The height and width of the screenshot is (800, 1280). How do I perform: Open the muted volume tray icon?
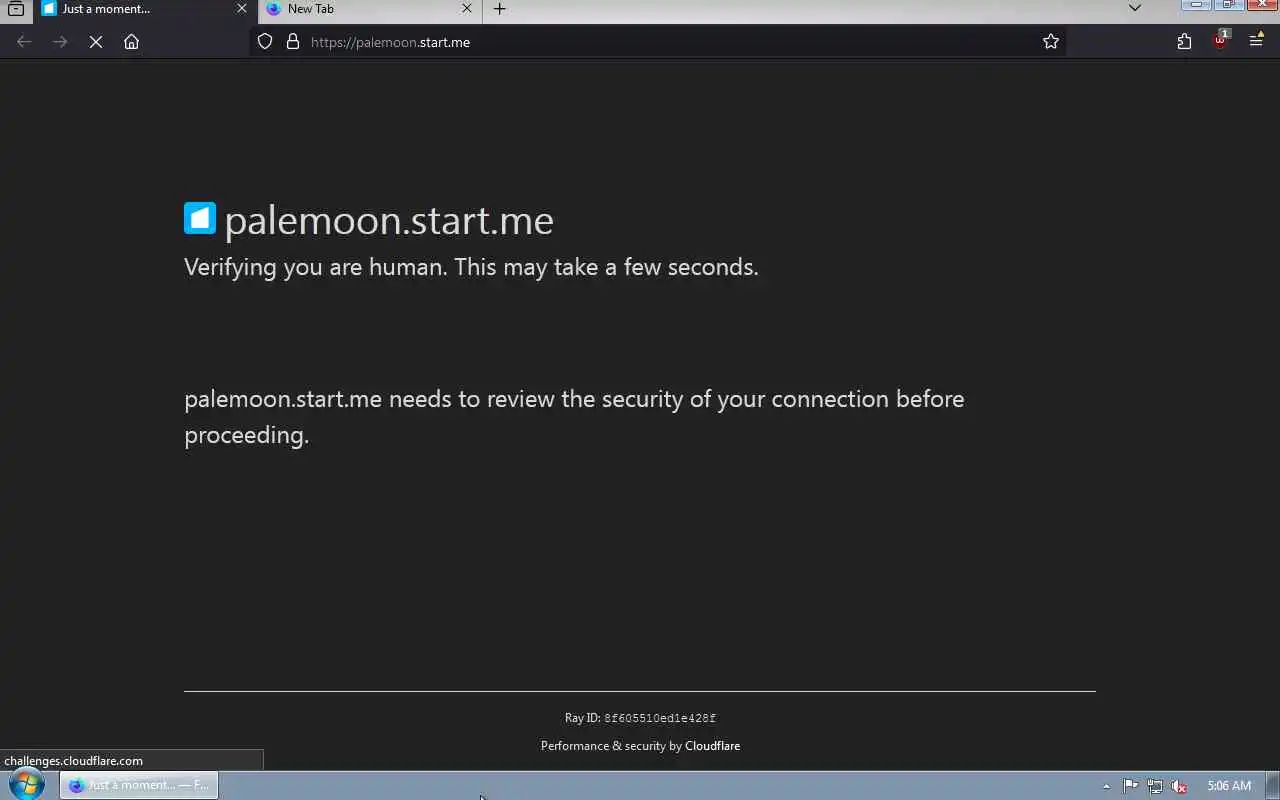(x=1179, y=786)
